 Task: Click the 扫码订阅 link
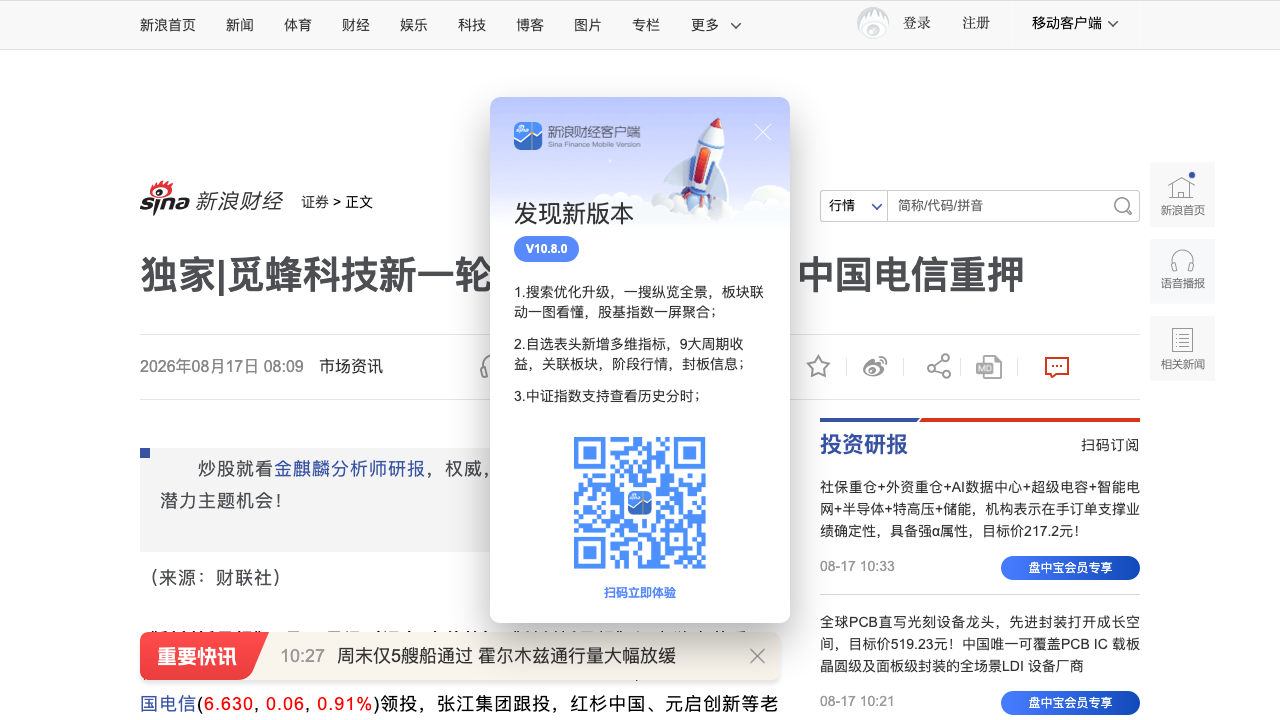click(x=1110, y=445)
